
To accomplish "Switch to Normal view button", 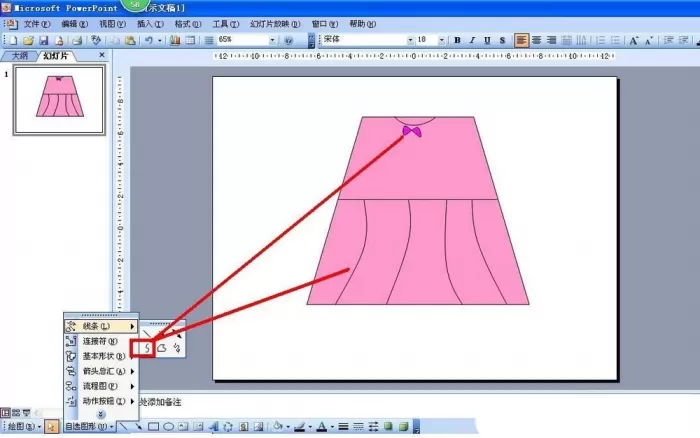I will (5, 413).
